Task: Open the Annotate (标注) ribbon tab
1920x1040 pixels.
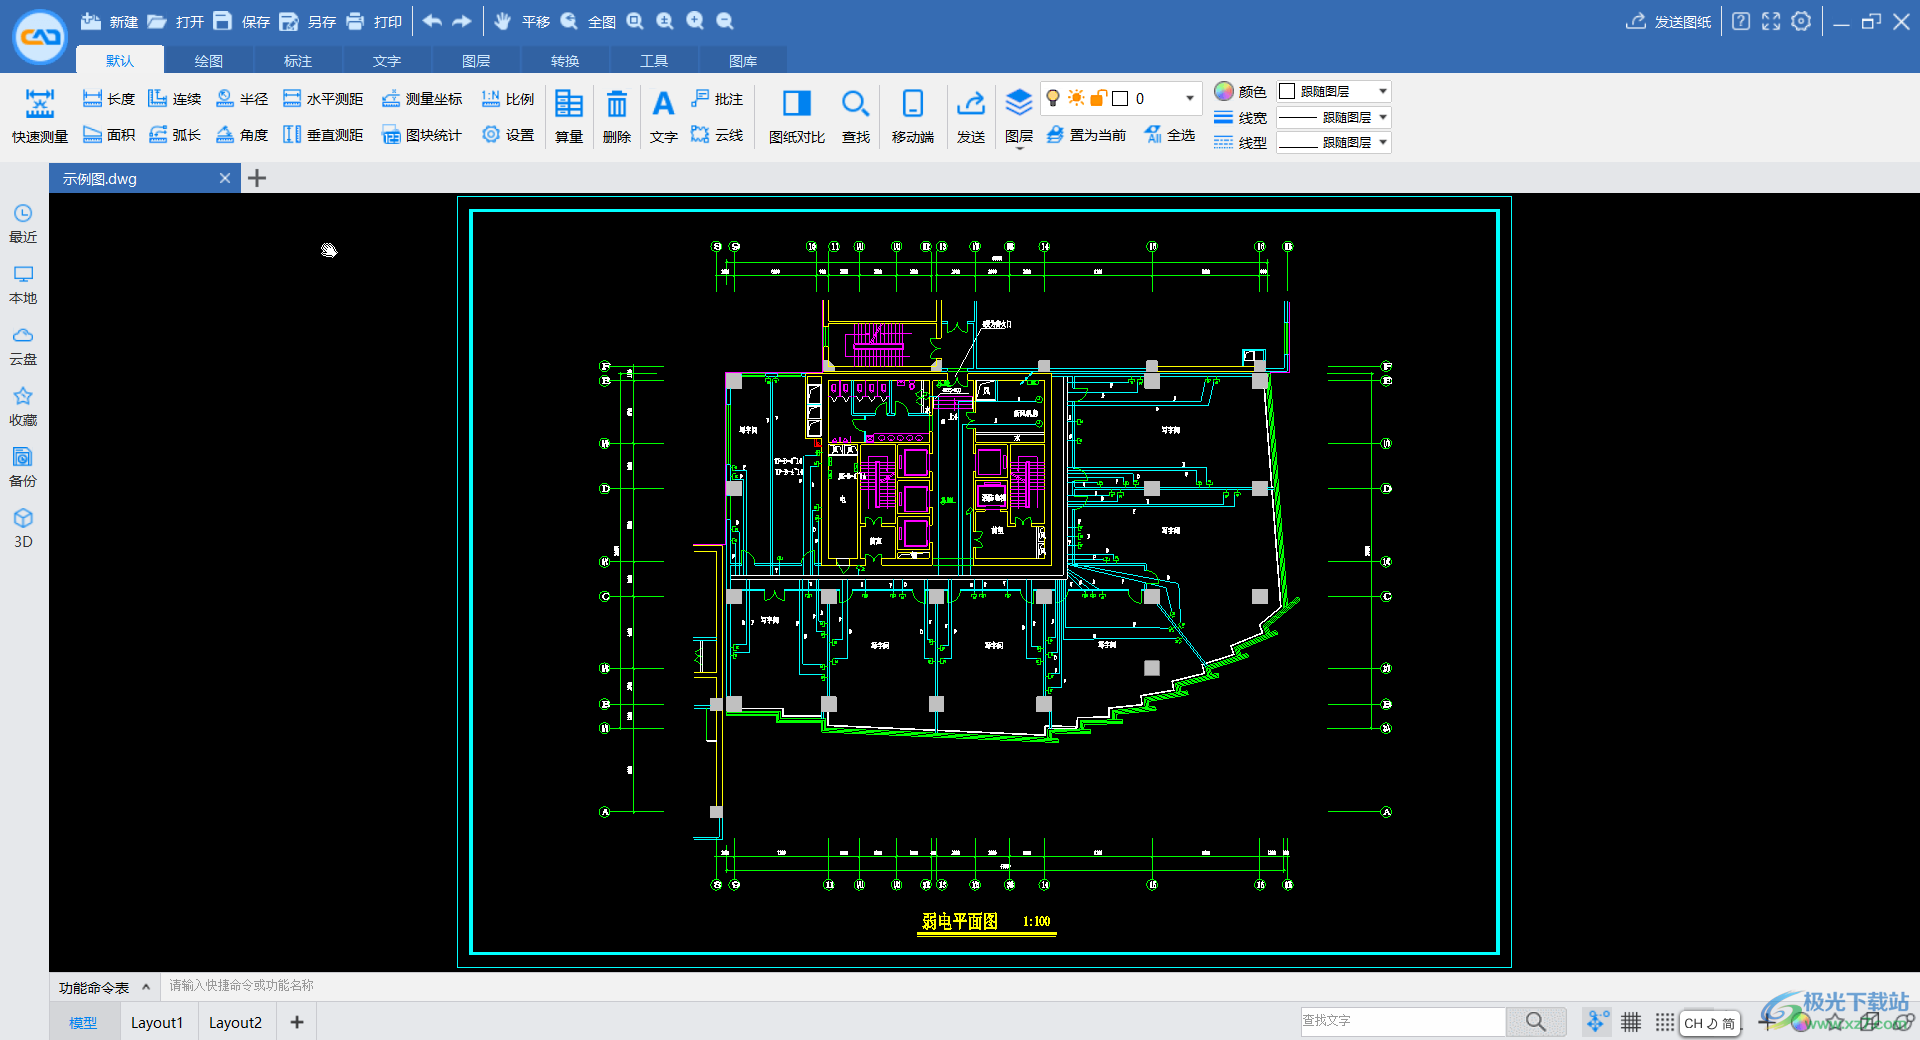Action: tap(298, 60)
